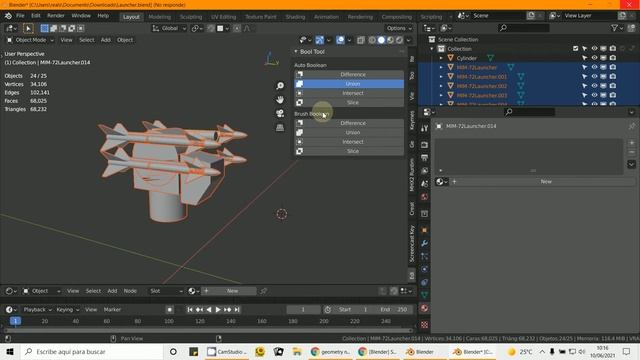Remove material slot with minus icon
Screen dimensions: 640x360
[631, 152]
